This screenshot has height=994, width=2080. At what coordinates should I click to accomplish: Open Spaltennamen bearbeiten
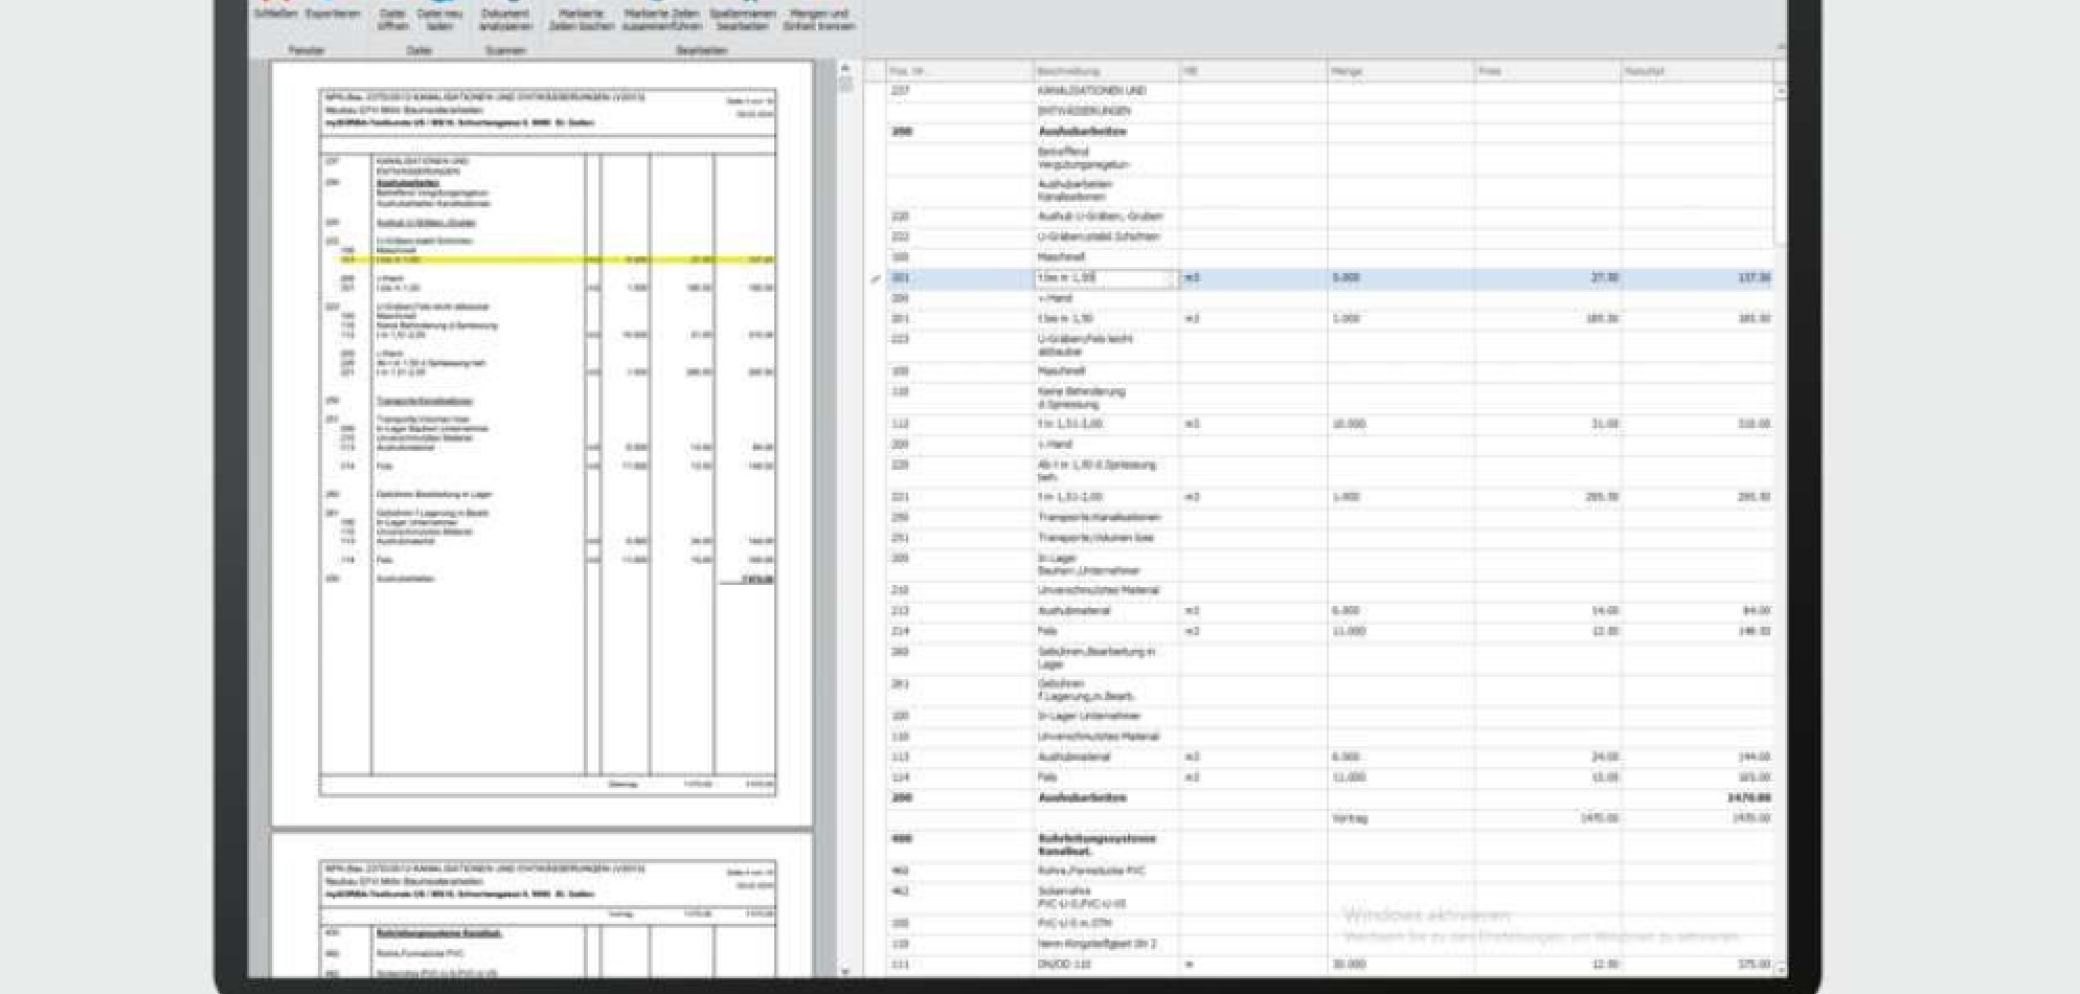pyautogui.click(x=742, y=18)
